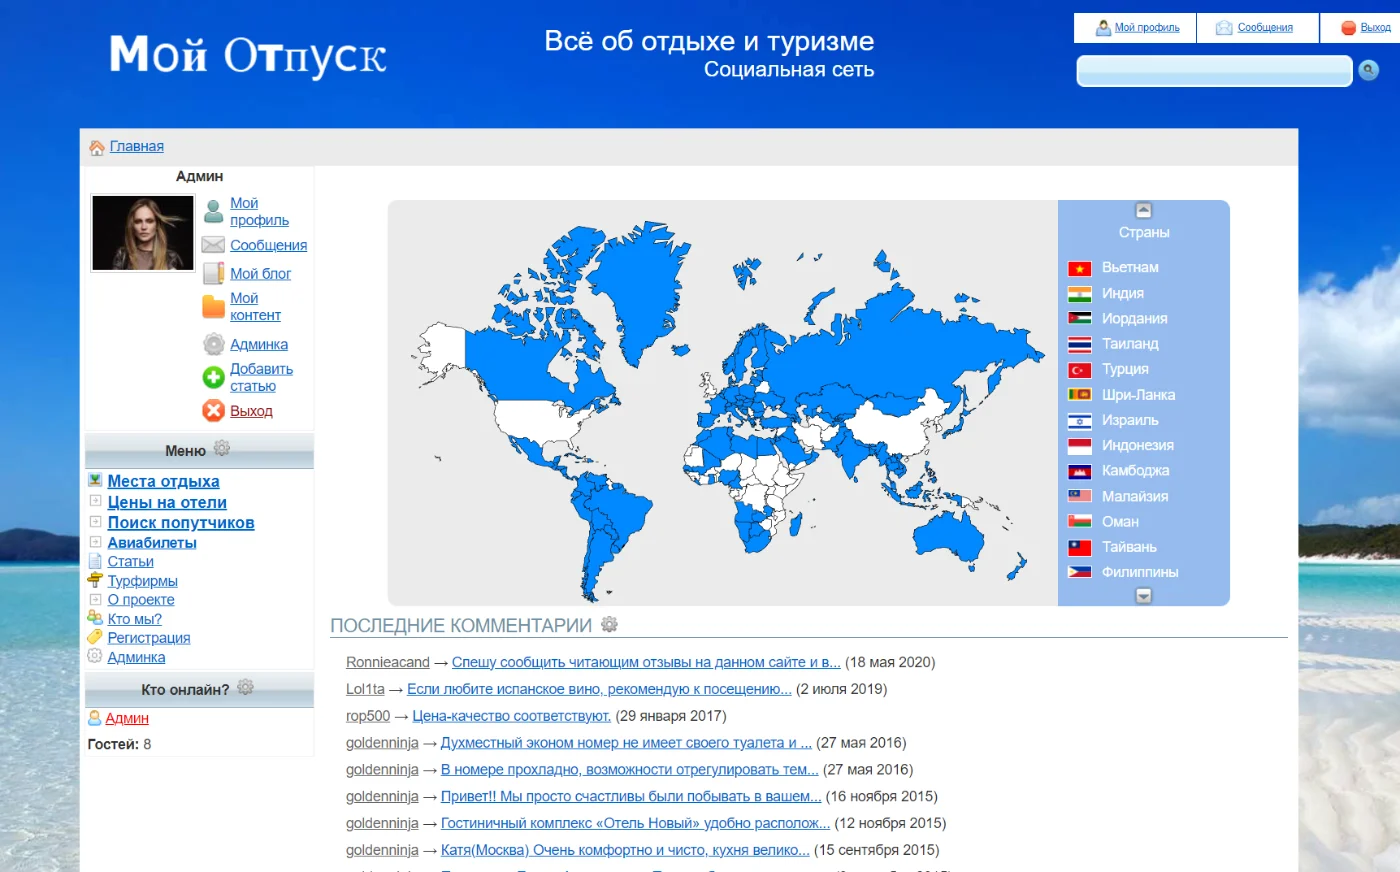Click the Vietnam flag icon
This screenshot has width=1400, height=872.
[x=1079, y=268]
